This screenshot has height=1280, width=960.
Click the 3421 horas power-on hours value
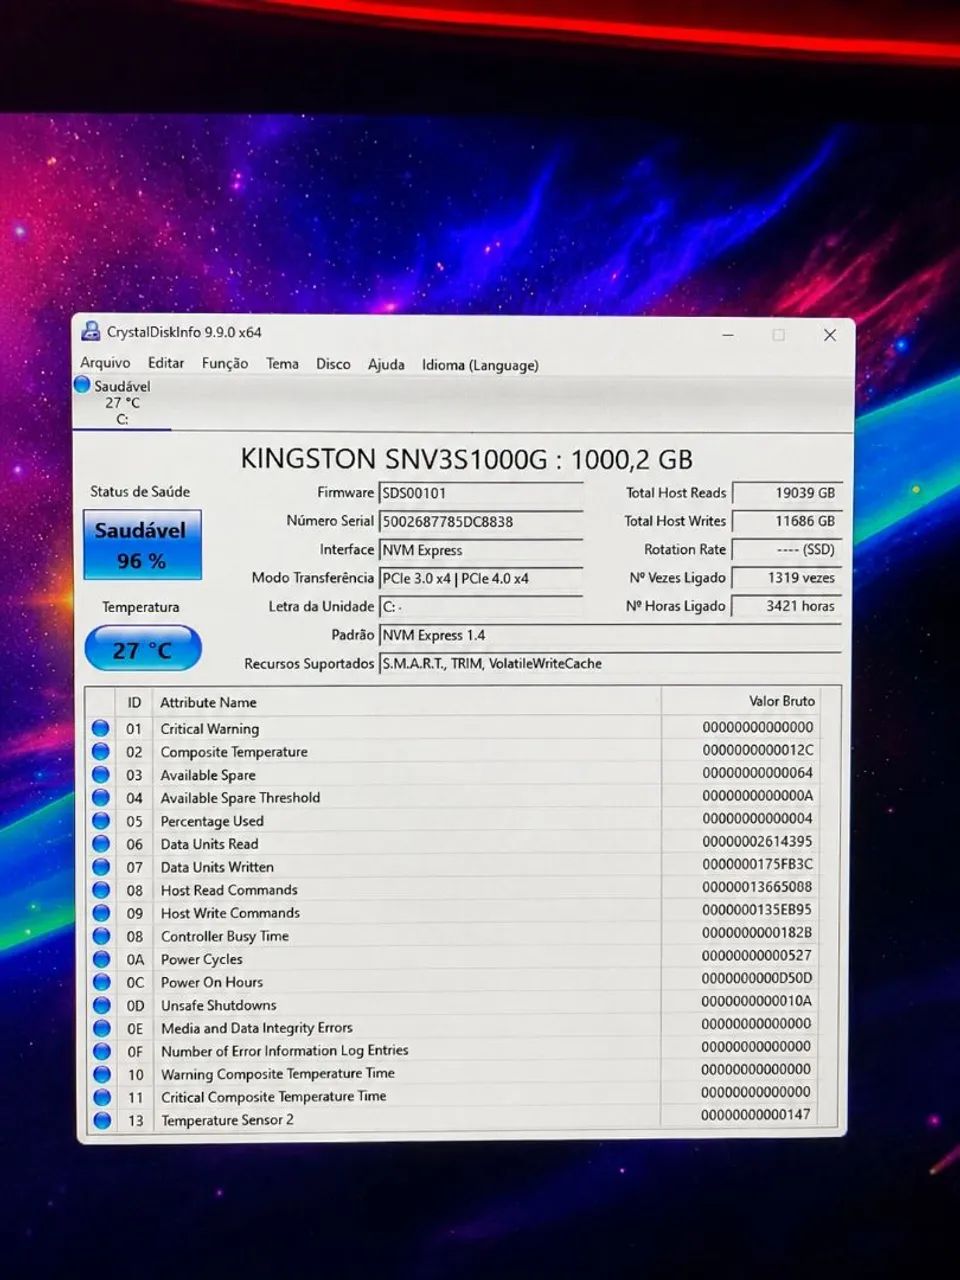click(787, 605)
